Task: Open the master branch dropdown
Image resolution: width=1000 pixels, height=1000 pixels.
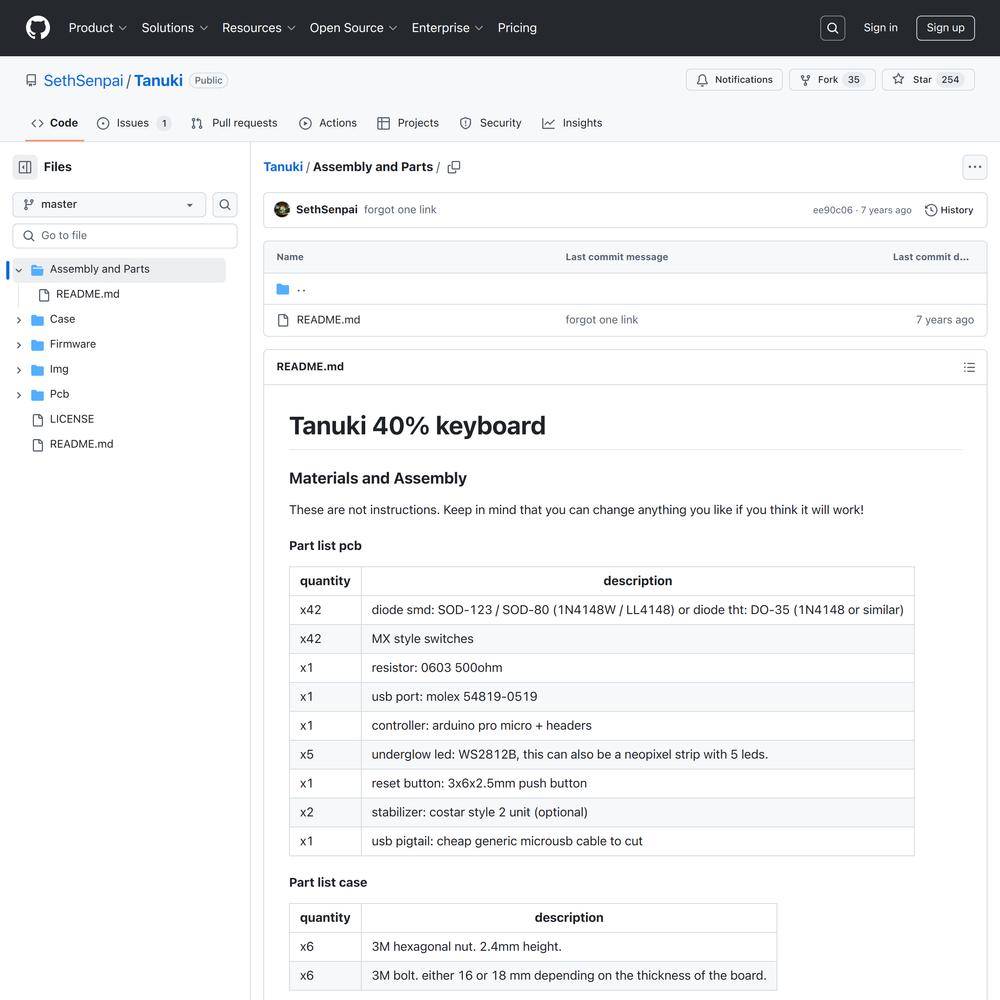Action: tap(109, 205)
